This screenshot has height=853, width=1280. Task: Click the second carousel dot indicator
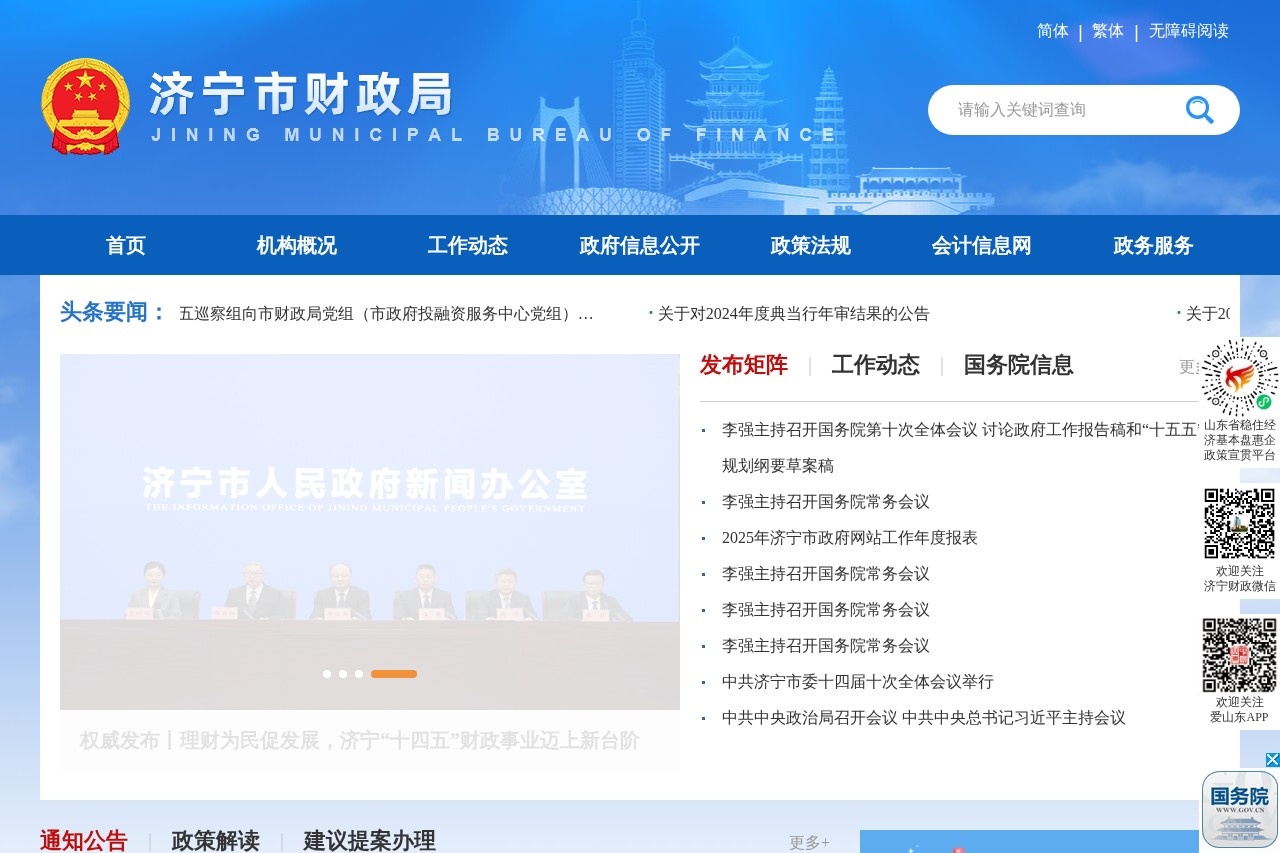tap(343, 674)
